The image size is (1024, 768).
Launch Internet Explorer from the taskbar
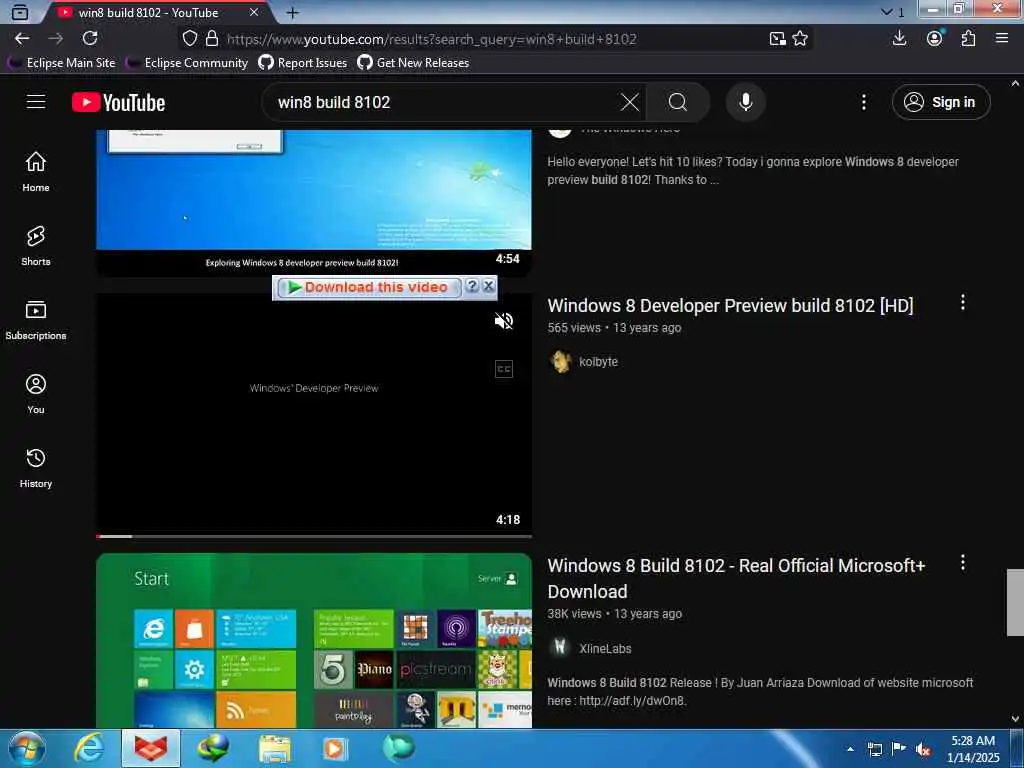[89, 748]
